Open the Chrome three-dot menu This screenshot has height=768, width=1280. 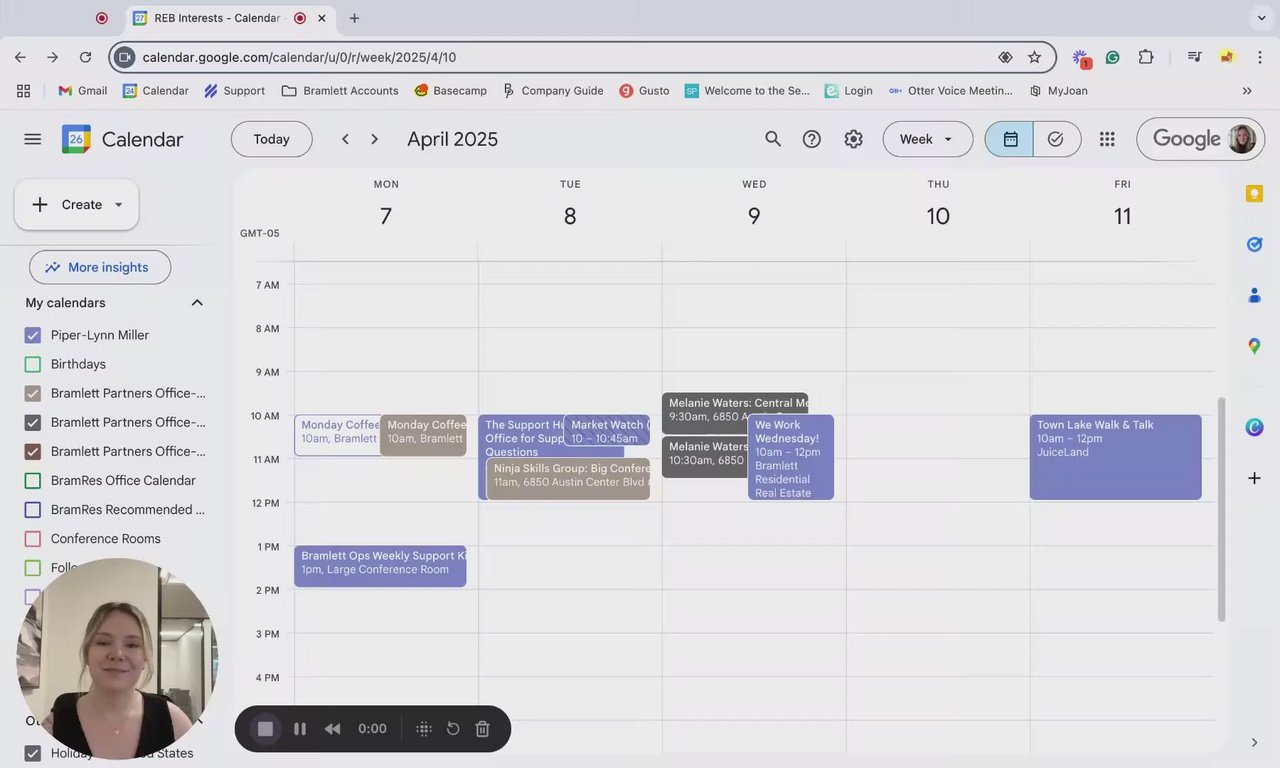tap(1260, 57)
